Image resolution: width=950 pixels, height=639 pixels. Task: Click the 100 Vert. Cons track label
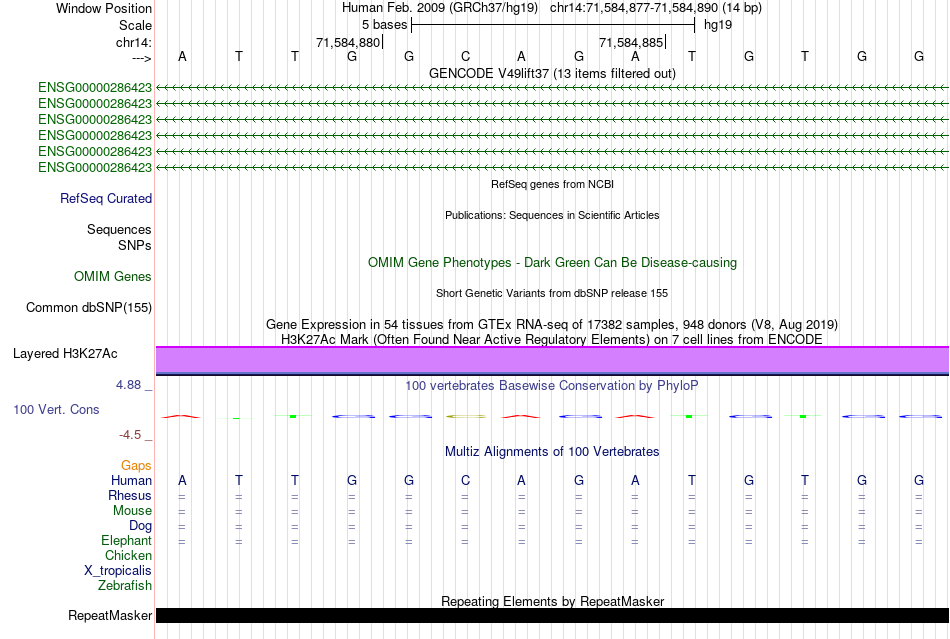point(56,409)
